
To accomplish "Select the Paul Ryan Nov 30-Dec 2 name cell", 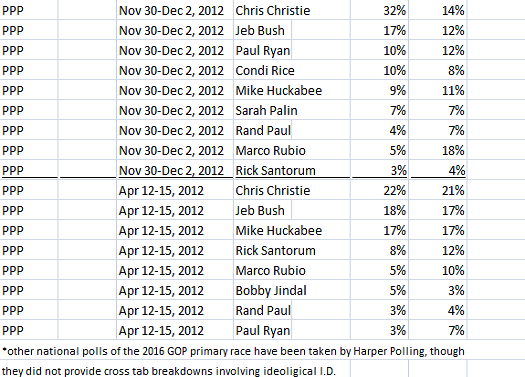I will click(262, 51).
